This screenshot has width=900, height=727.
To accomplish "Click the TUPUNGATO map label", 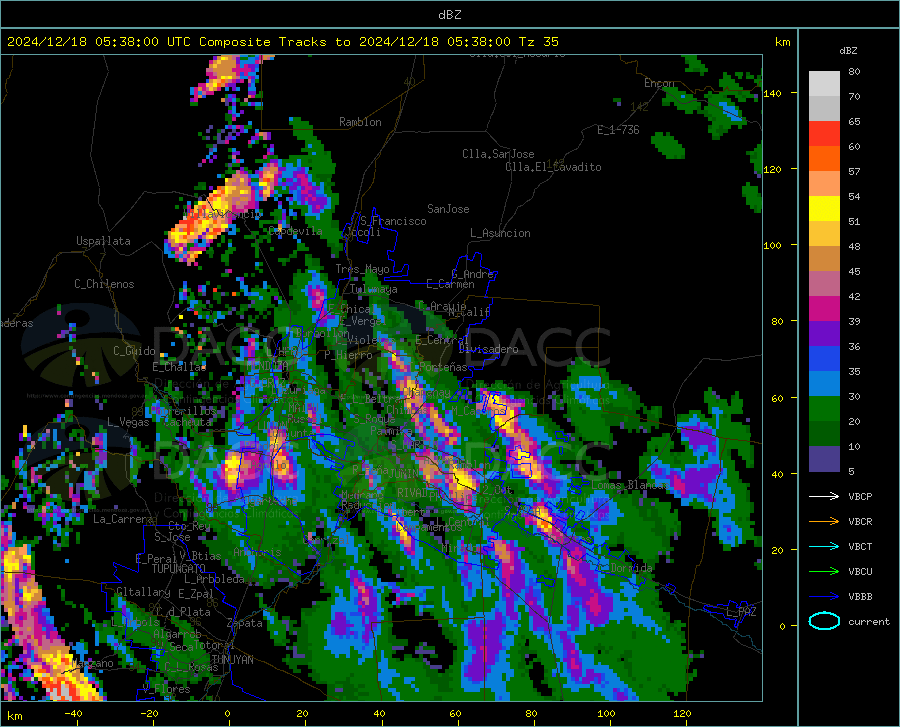I will [179, 569].
